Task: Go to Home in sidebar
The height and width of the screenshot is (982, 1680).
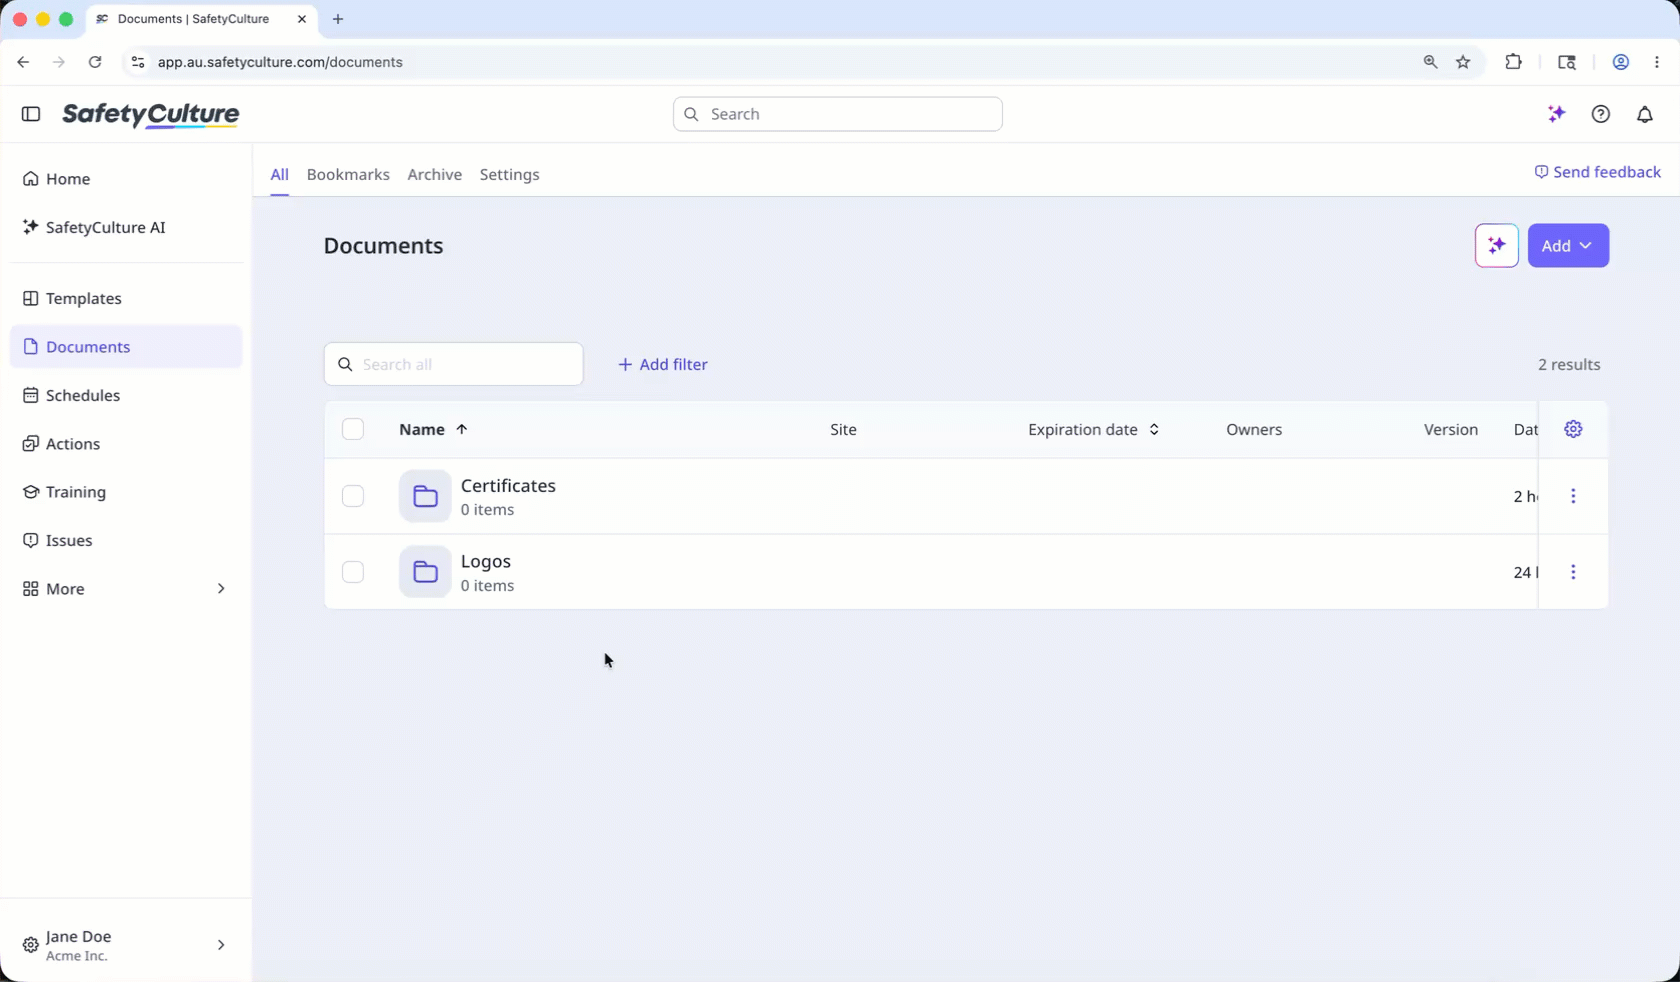Action: coord(126,179)
